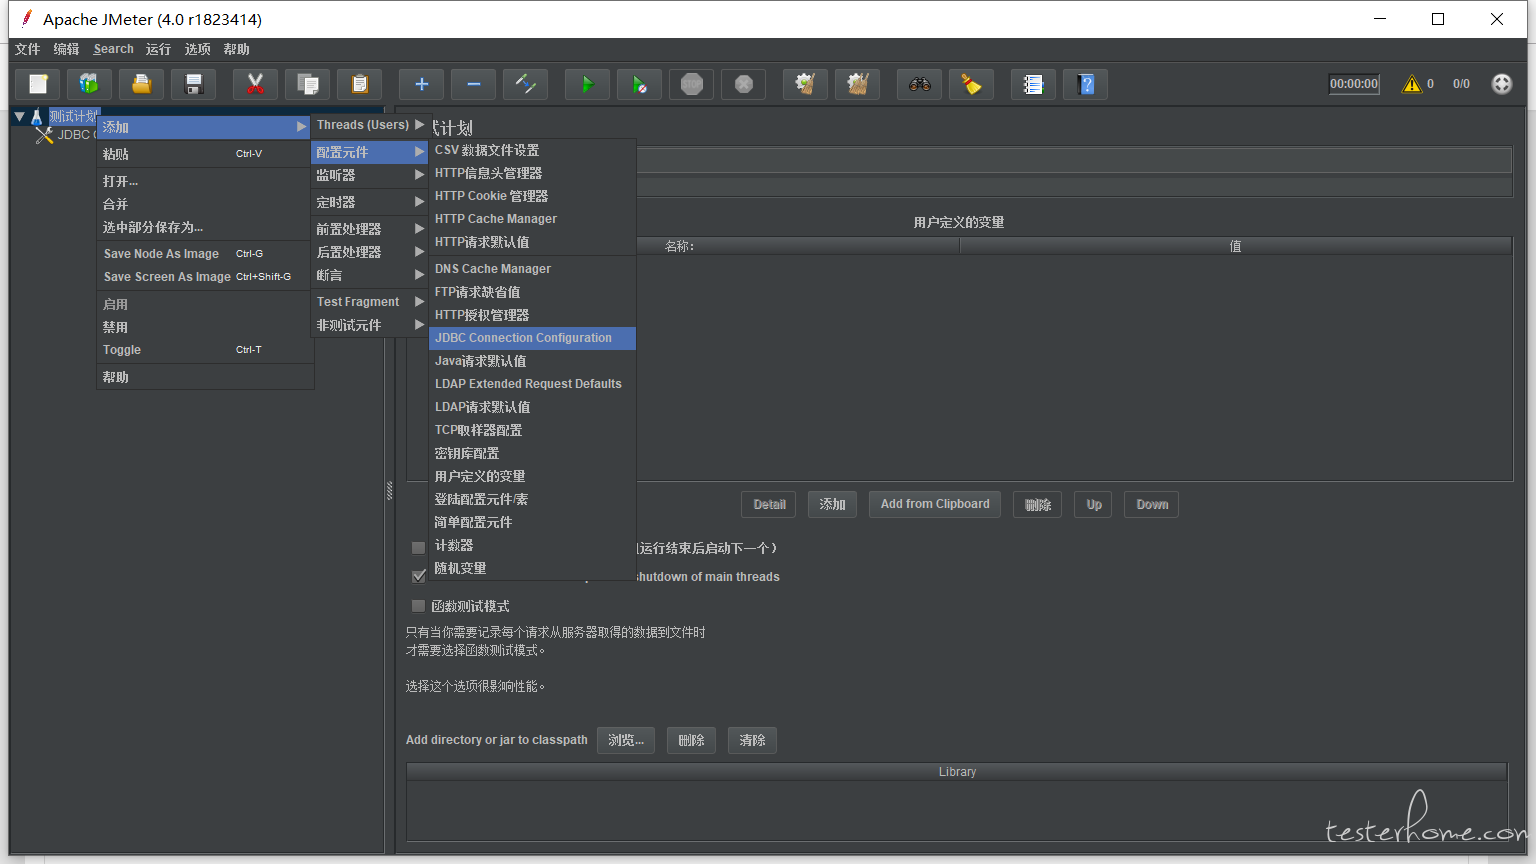Expand the timers (定时器) submenu
1536x864 pixels.
tap(370, 202)
